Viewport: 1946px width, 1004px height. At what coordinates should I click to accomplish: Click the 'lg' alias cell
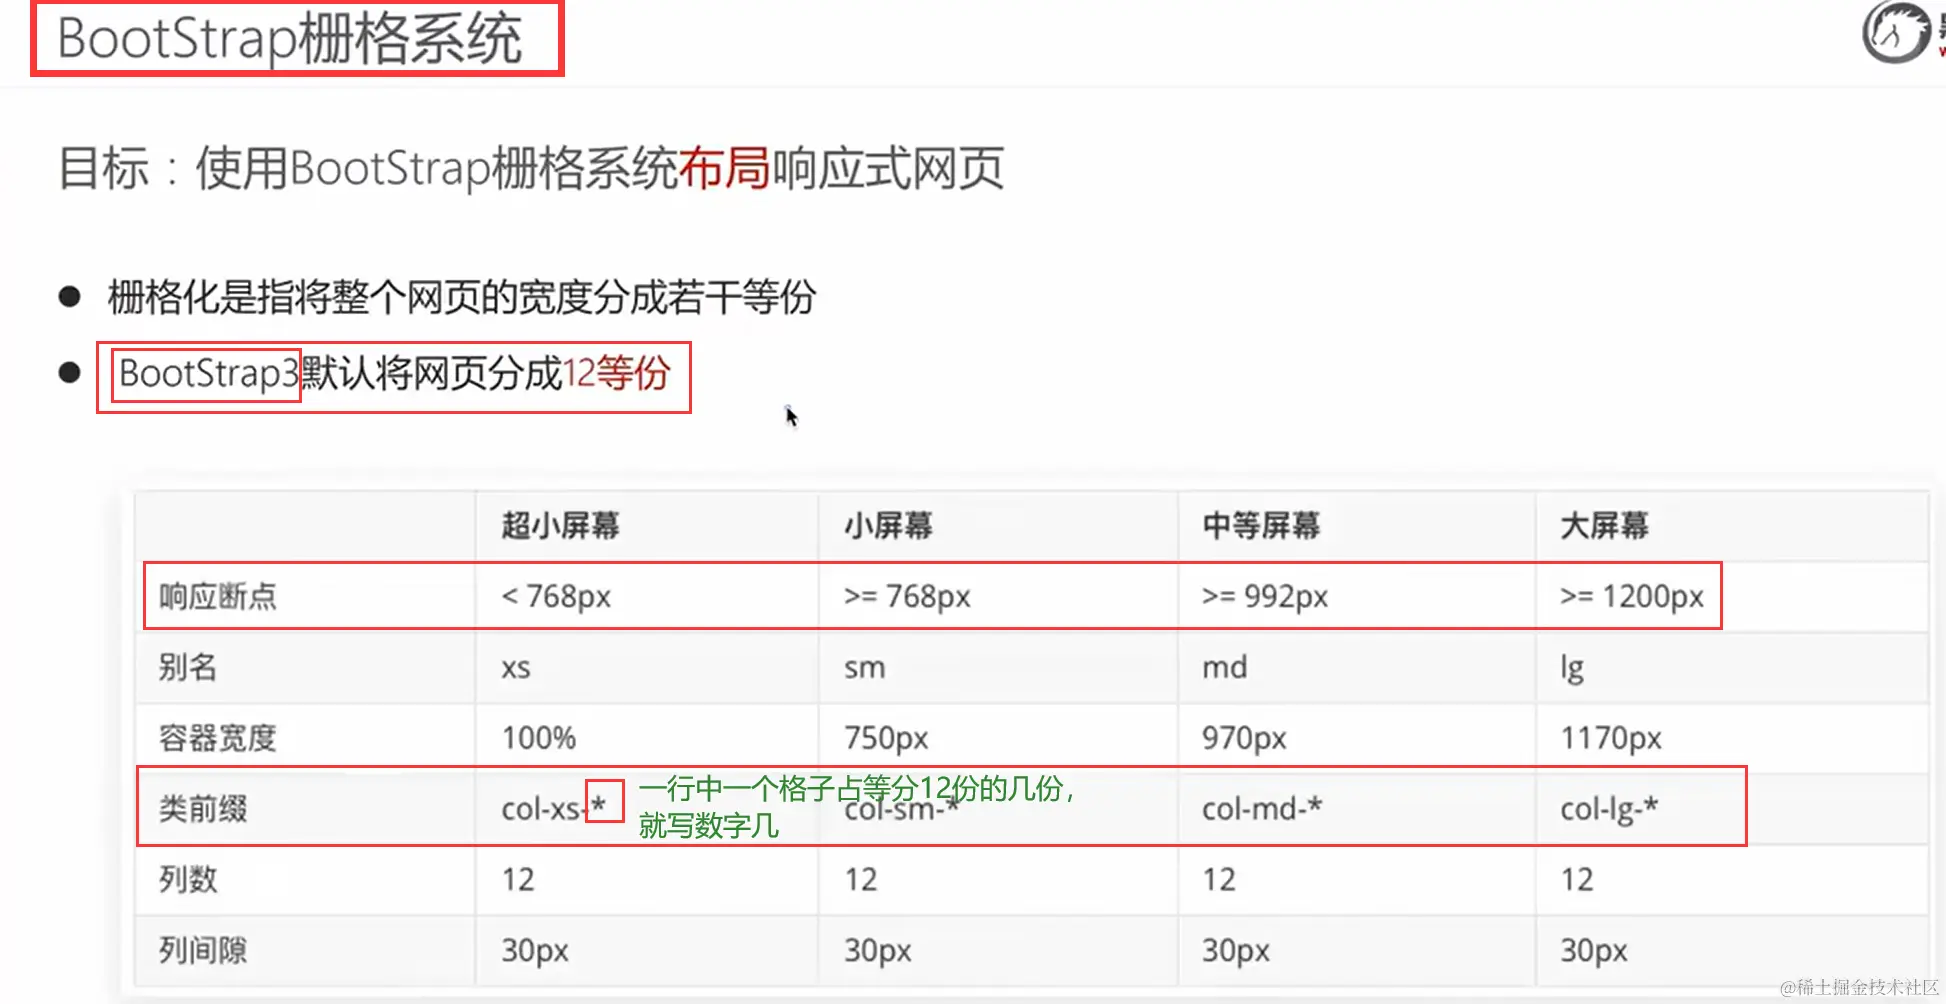(x=1572, y=668)
